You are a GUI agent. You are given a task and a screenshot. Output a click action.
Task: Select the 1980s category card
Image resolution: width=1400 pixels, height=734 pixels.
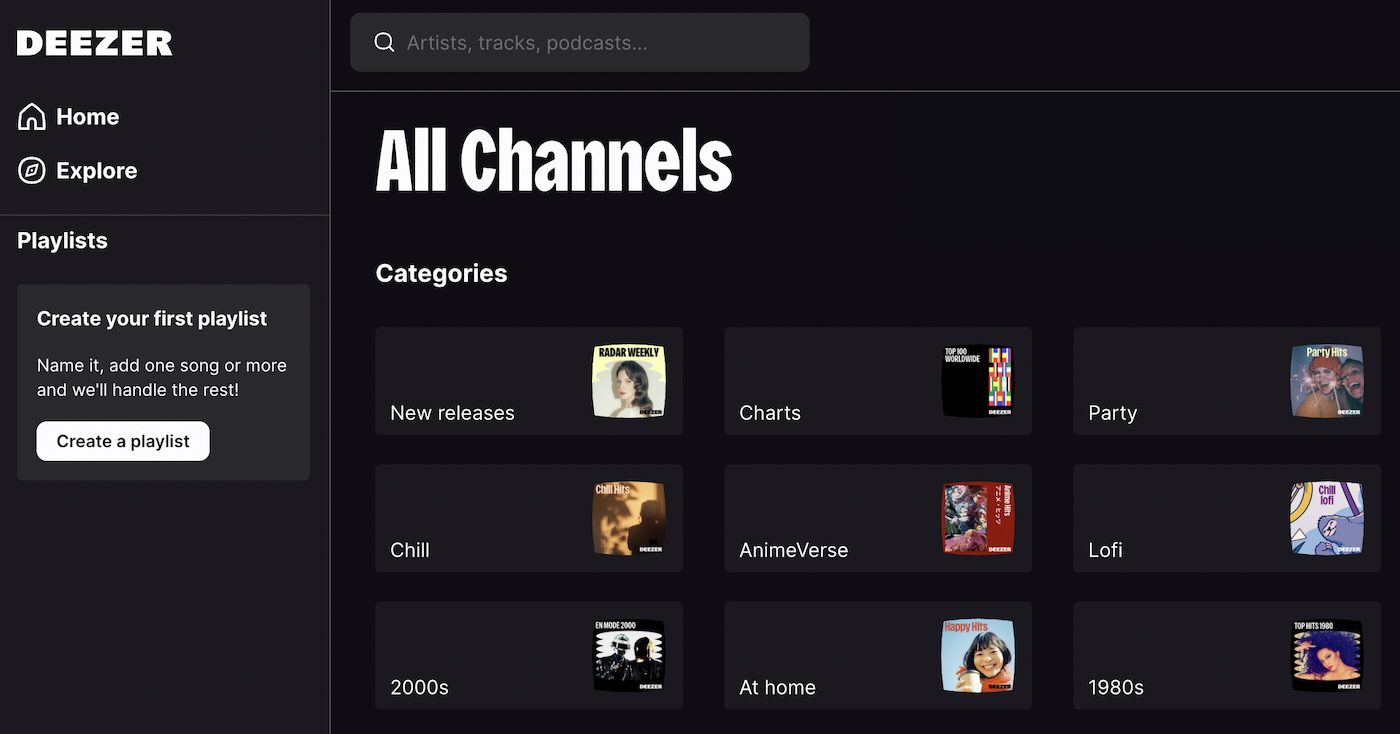tap(1227, 655)
